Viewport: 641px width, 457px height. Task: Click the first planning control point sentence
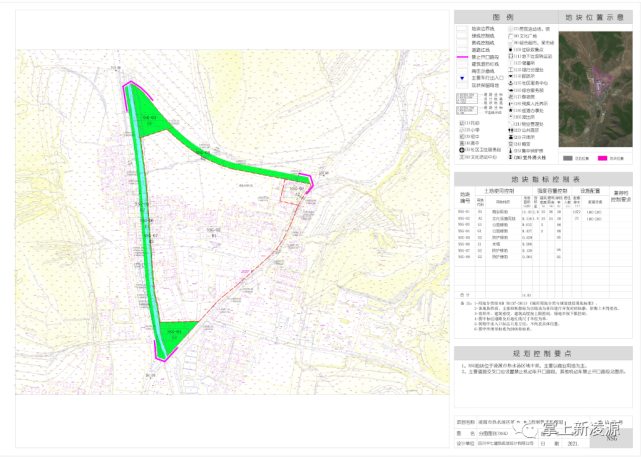coord(524,365)
